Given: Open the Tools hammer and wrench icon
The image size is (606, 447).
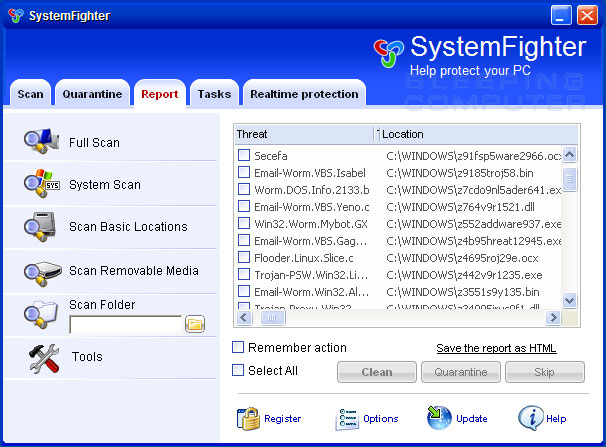Looking at the screenshot, I should [44, 359].
